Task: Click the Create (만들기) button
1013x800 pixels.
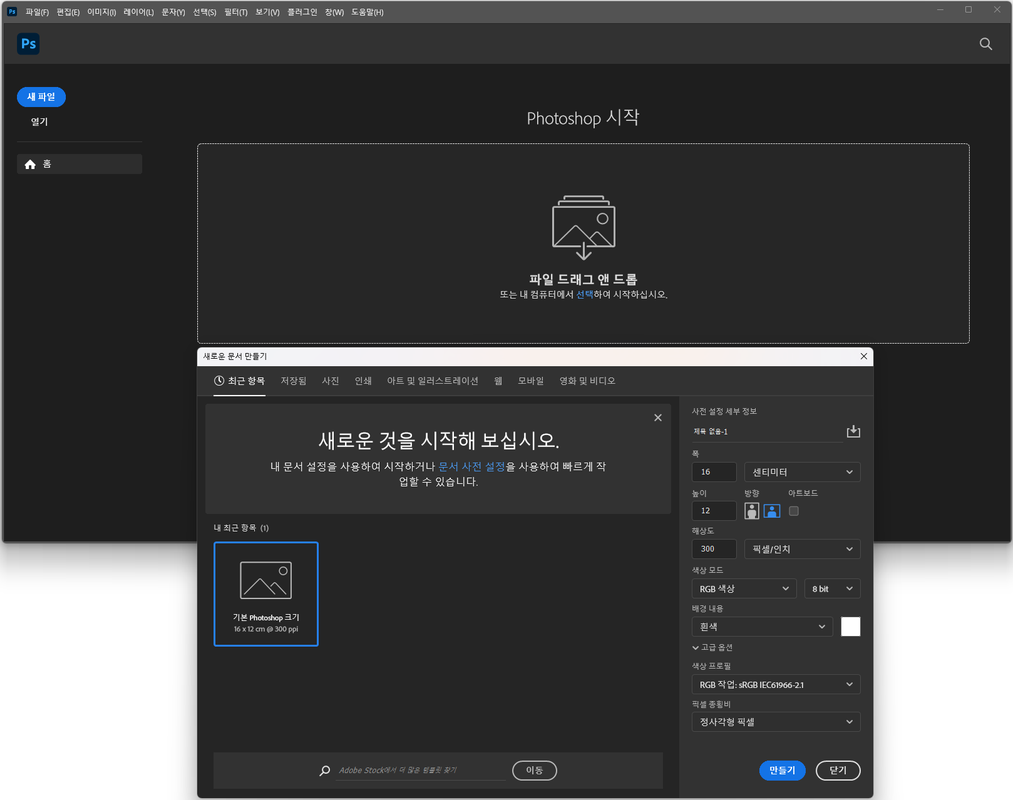Action: 782,770
